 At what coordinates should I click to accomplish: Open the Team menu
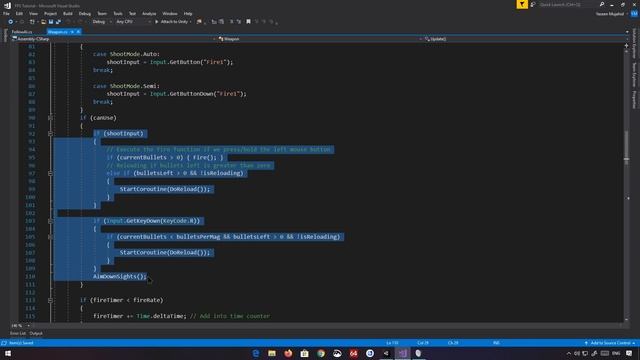[102, 13]
